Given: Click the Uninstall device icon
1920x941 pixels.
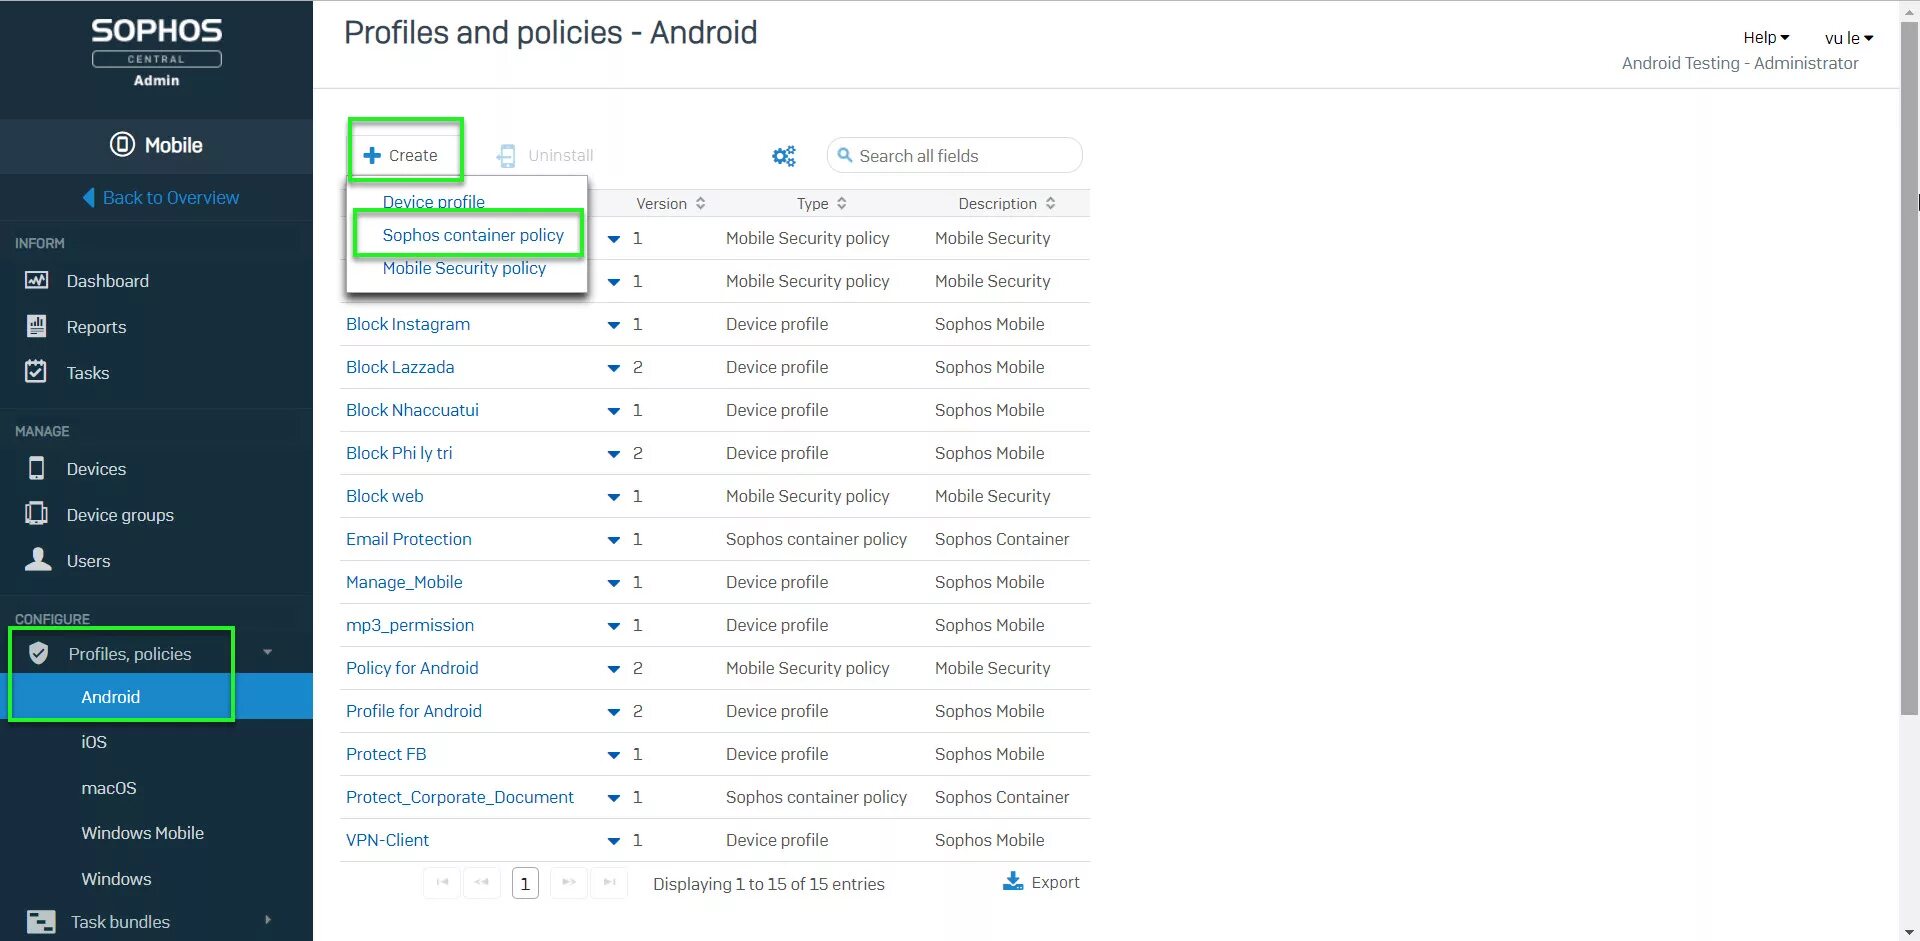Looking at the screenshot, I should coord(507,155).
